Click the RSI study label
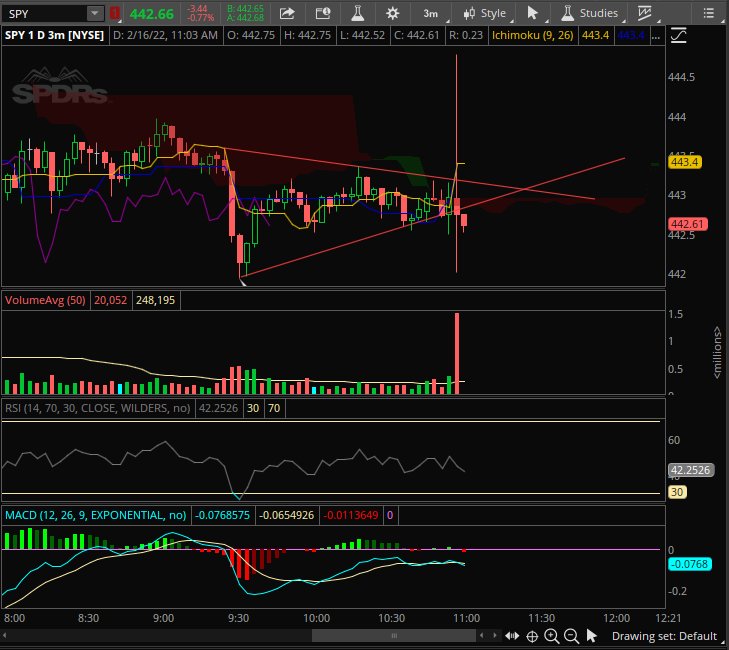Viewport: 729px width, 650px height. pos(98,408)
